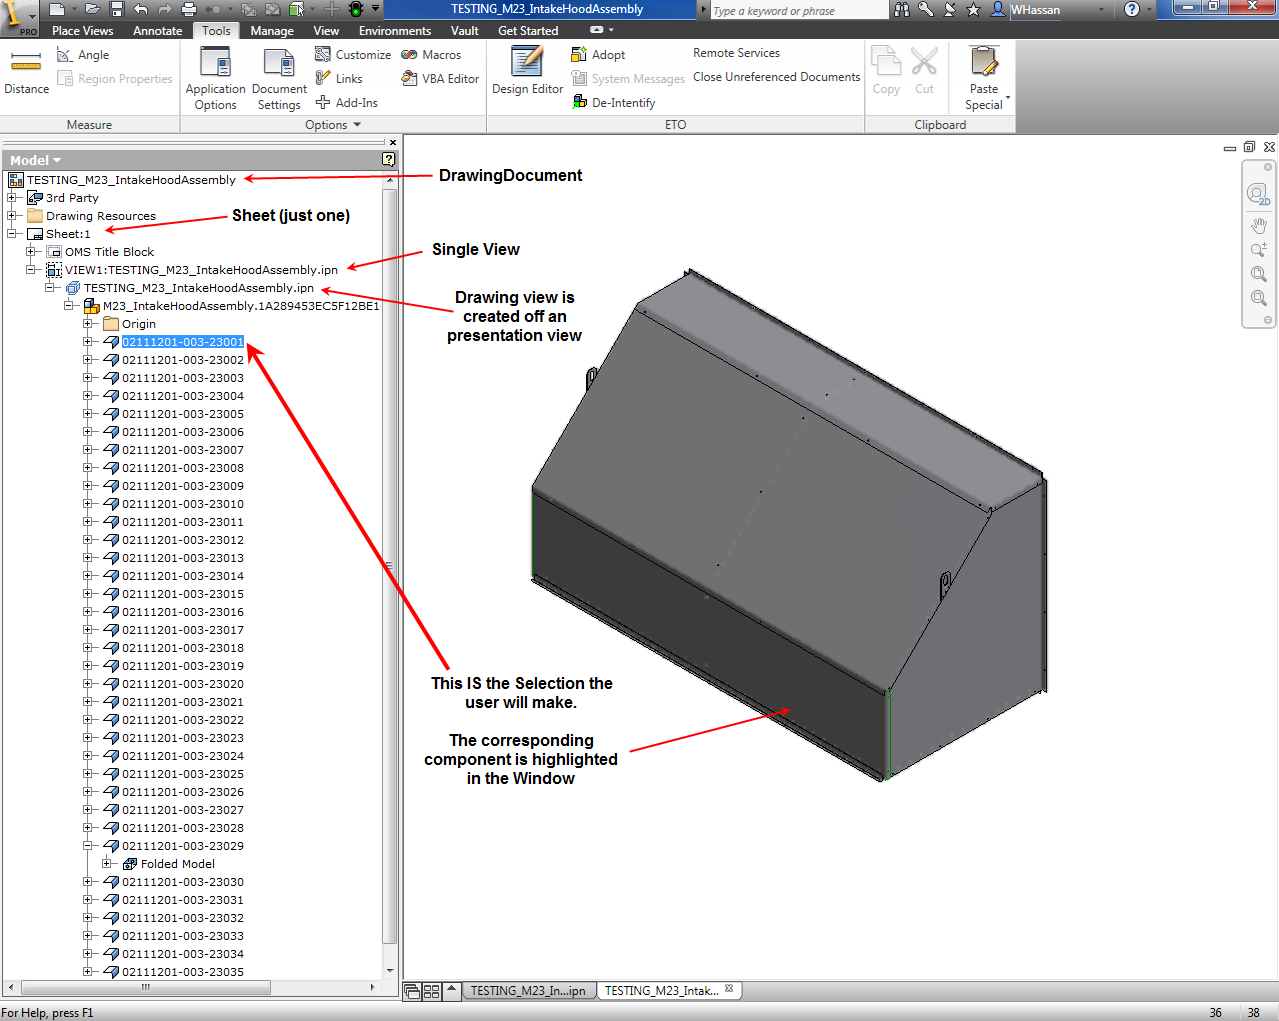Open the Help question mark icon
Viewport: 1279px width, 1021px height.
click(x=1132, y=9)
